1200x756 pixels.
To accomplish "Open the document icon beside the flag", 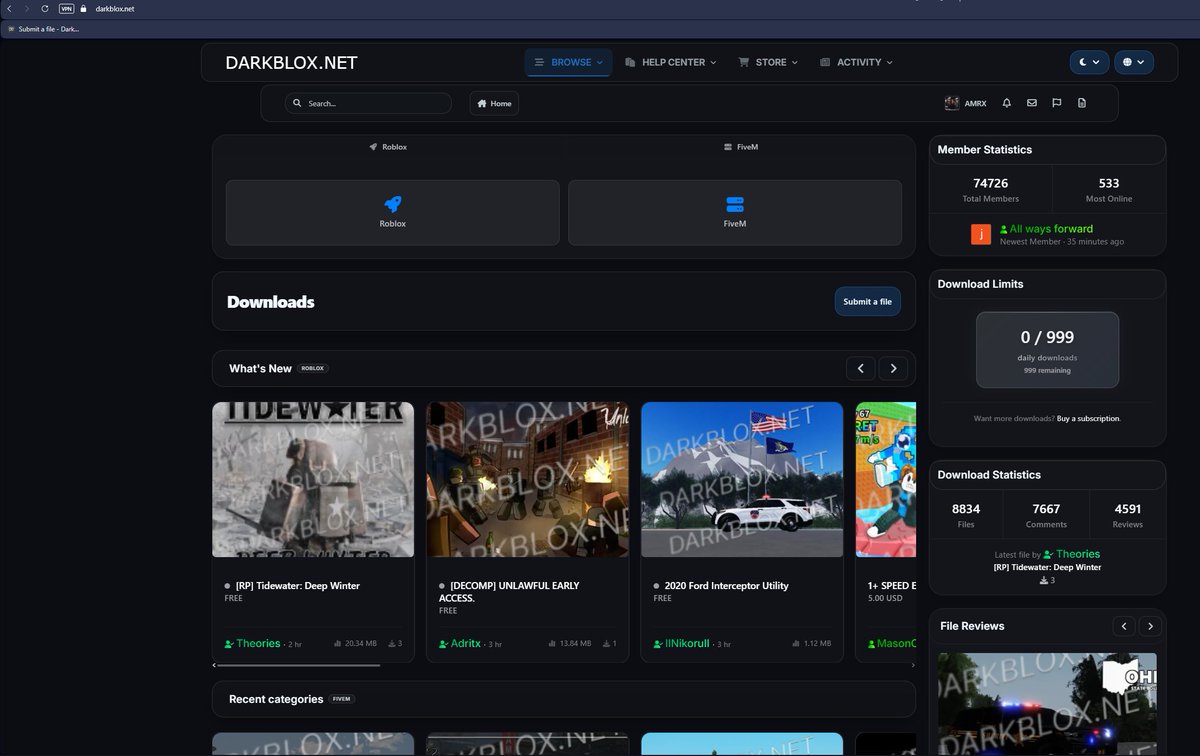I will click(x=1082, y=103).
